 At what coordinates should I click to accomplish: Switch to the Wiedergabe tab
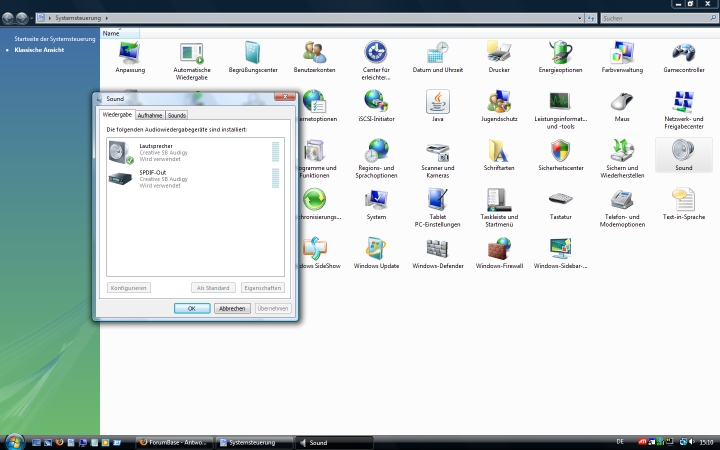pyautogui.click(x=117, y=114)
